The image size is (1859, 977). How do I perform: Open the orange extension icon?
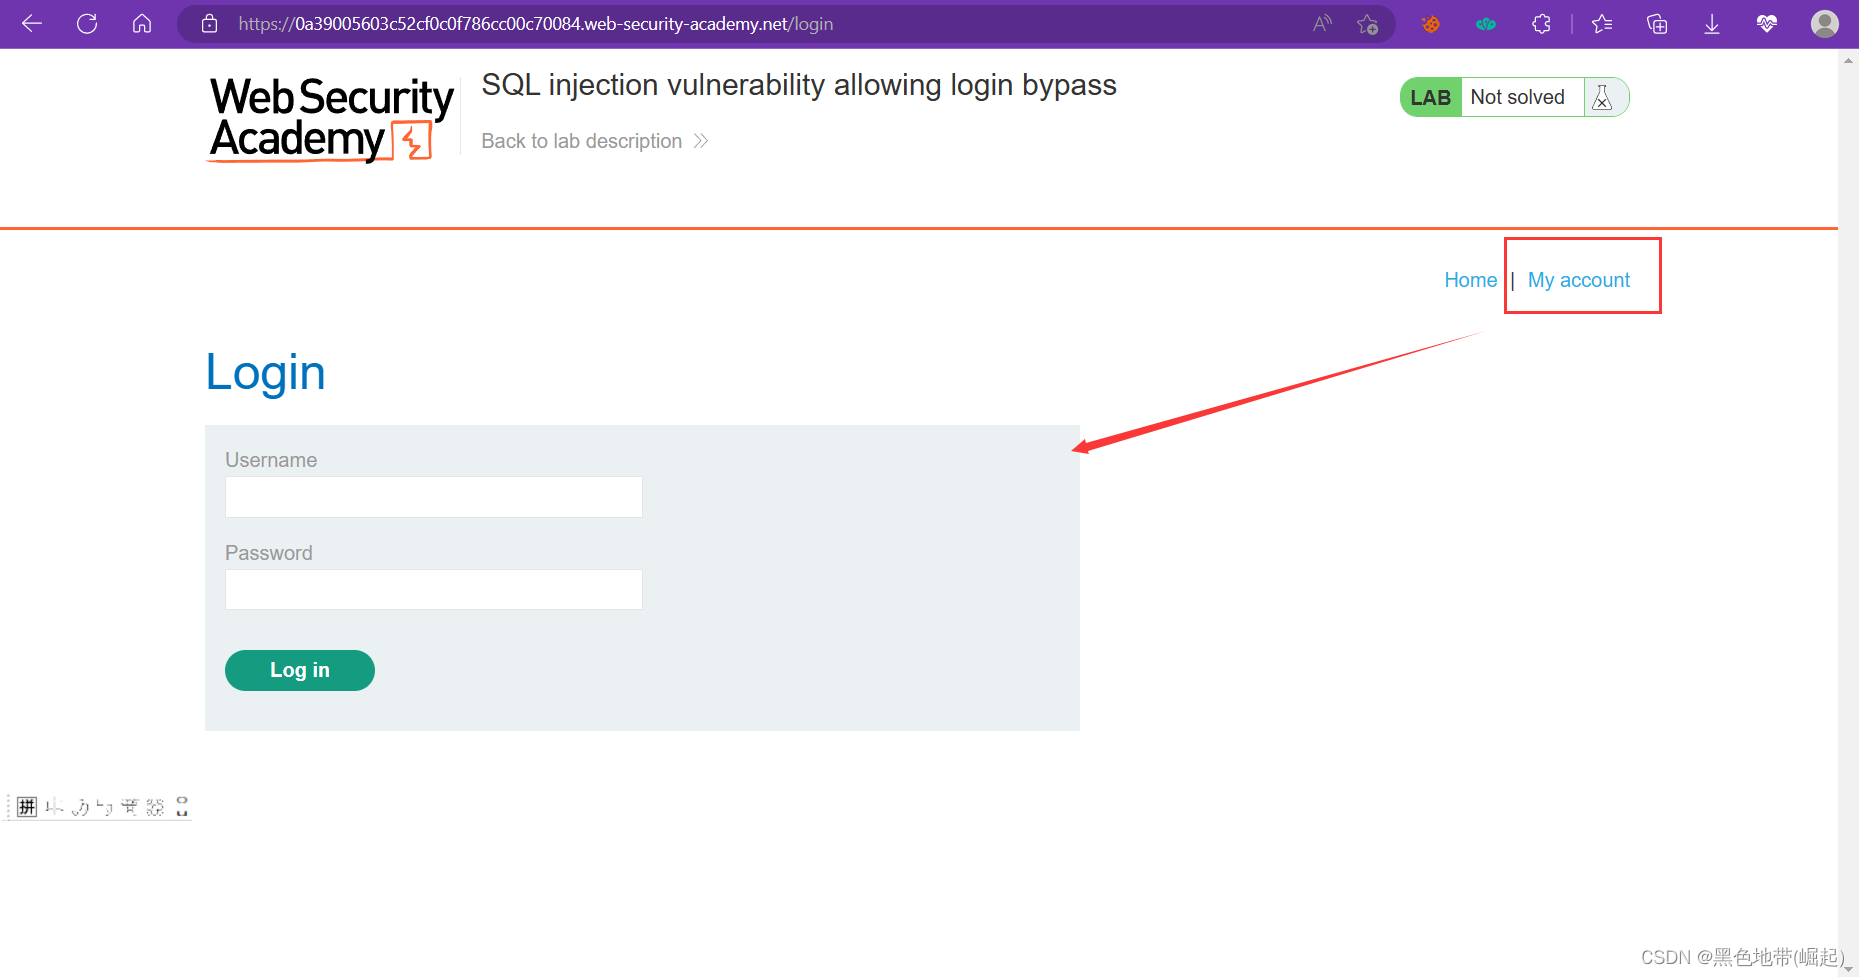click(x=1431, y=24)
